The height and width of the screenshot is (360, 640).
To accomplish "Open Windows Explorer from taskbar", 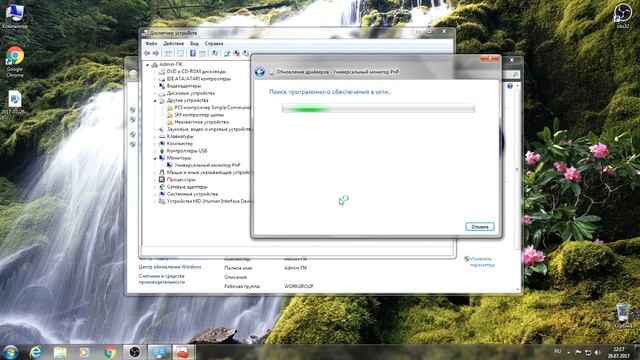I will (60, 352).
